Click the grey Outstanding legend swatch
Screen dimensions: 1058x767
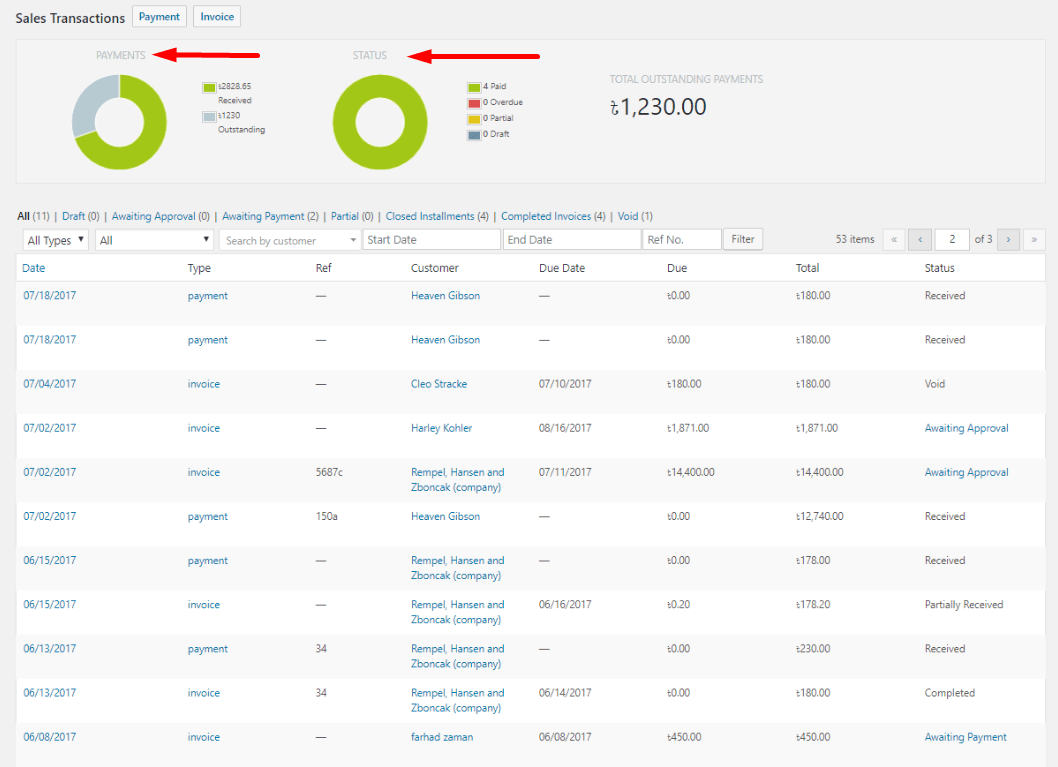(209, 117)
